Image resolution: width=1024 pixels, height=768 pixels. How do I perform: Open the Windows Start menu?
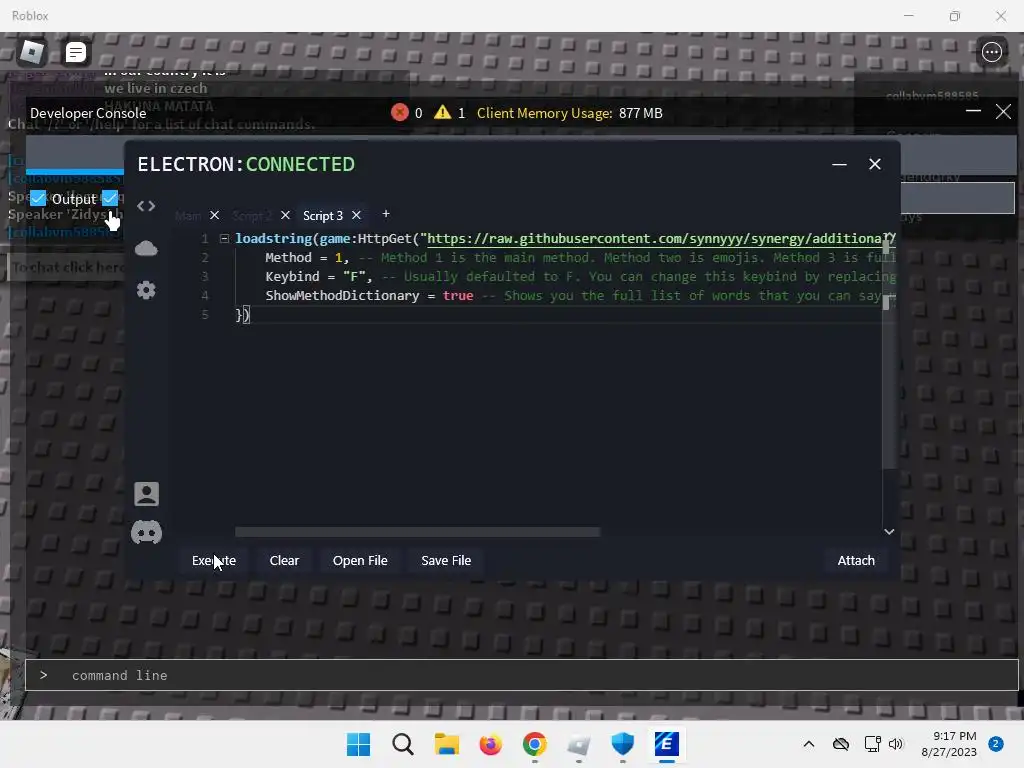click(358, 744)
